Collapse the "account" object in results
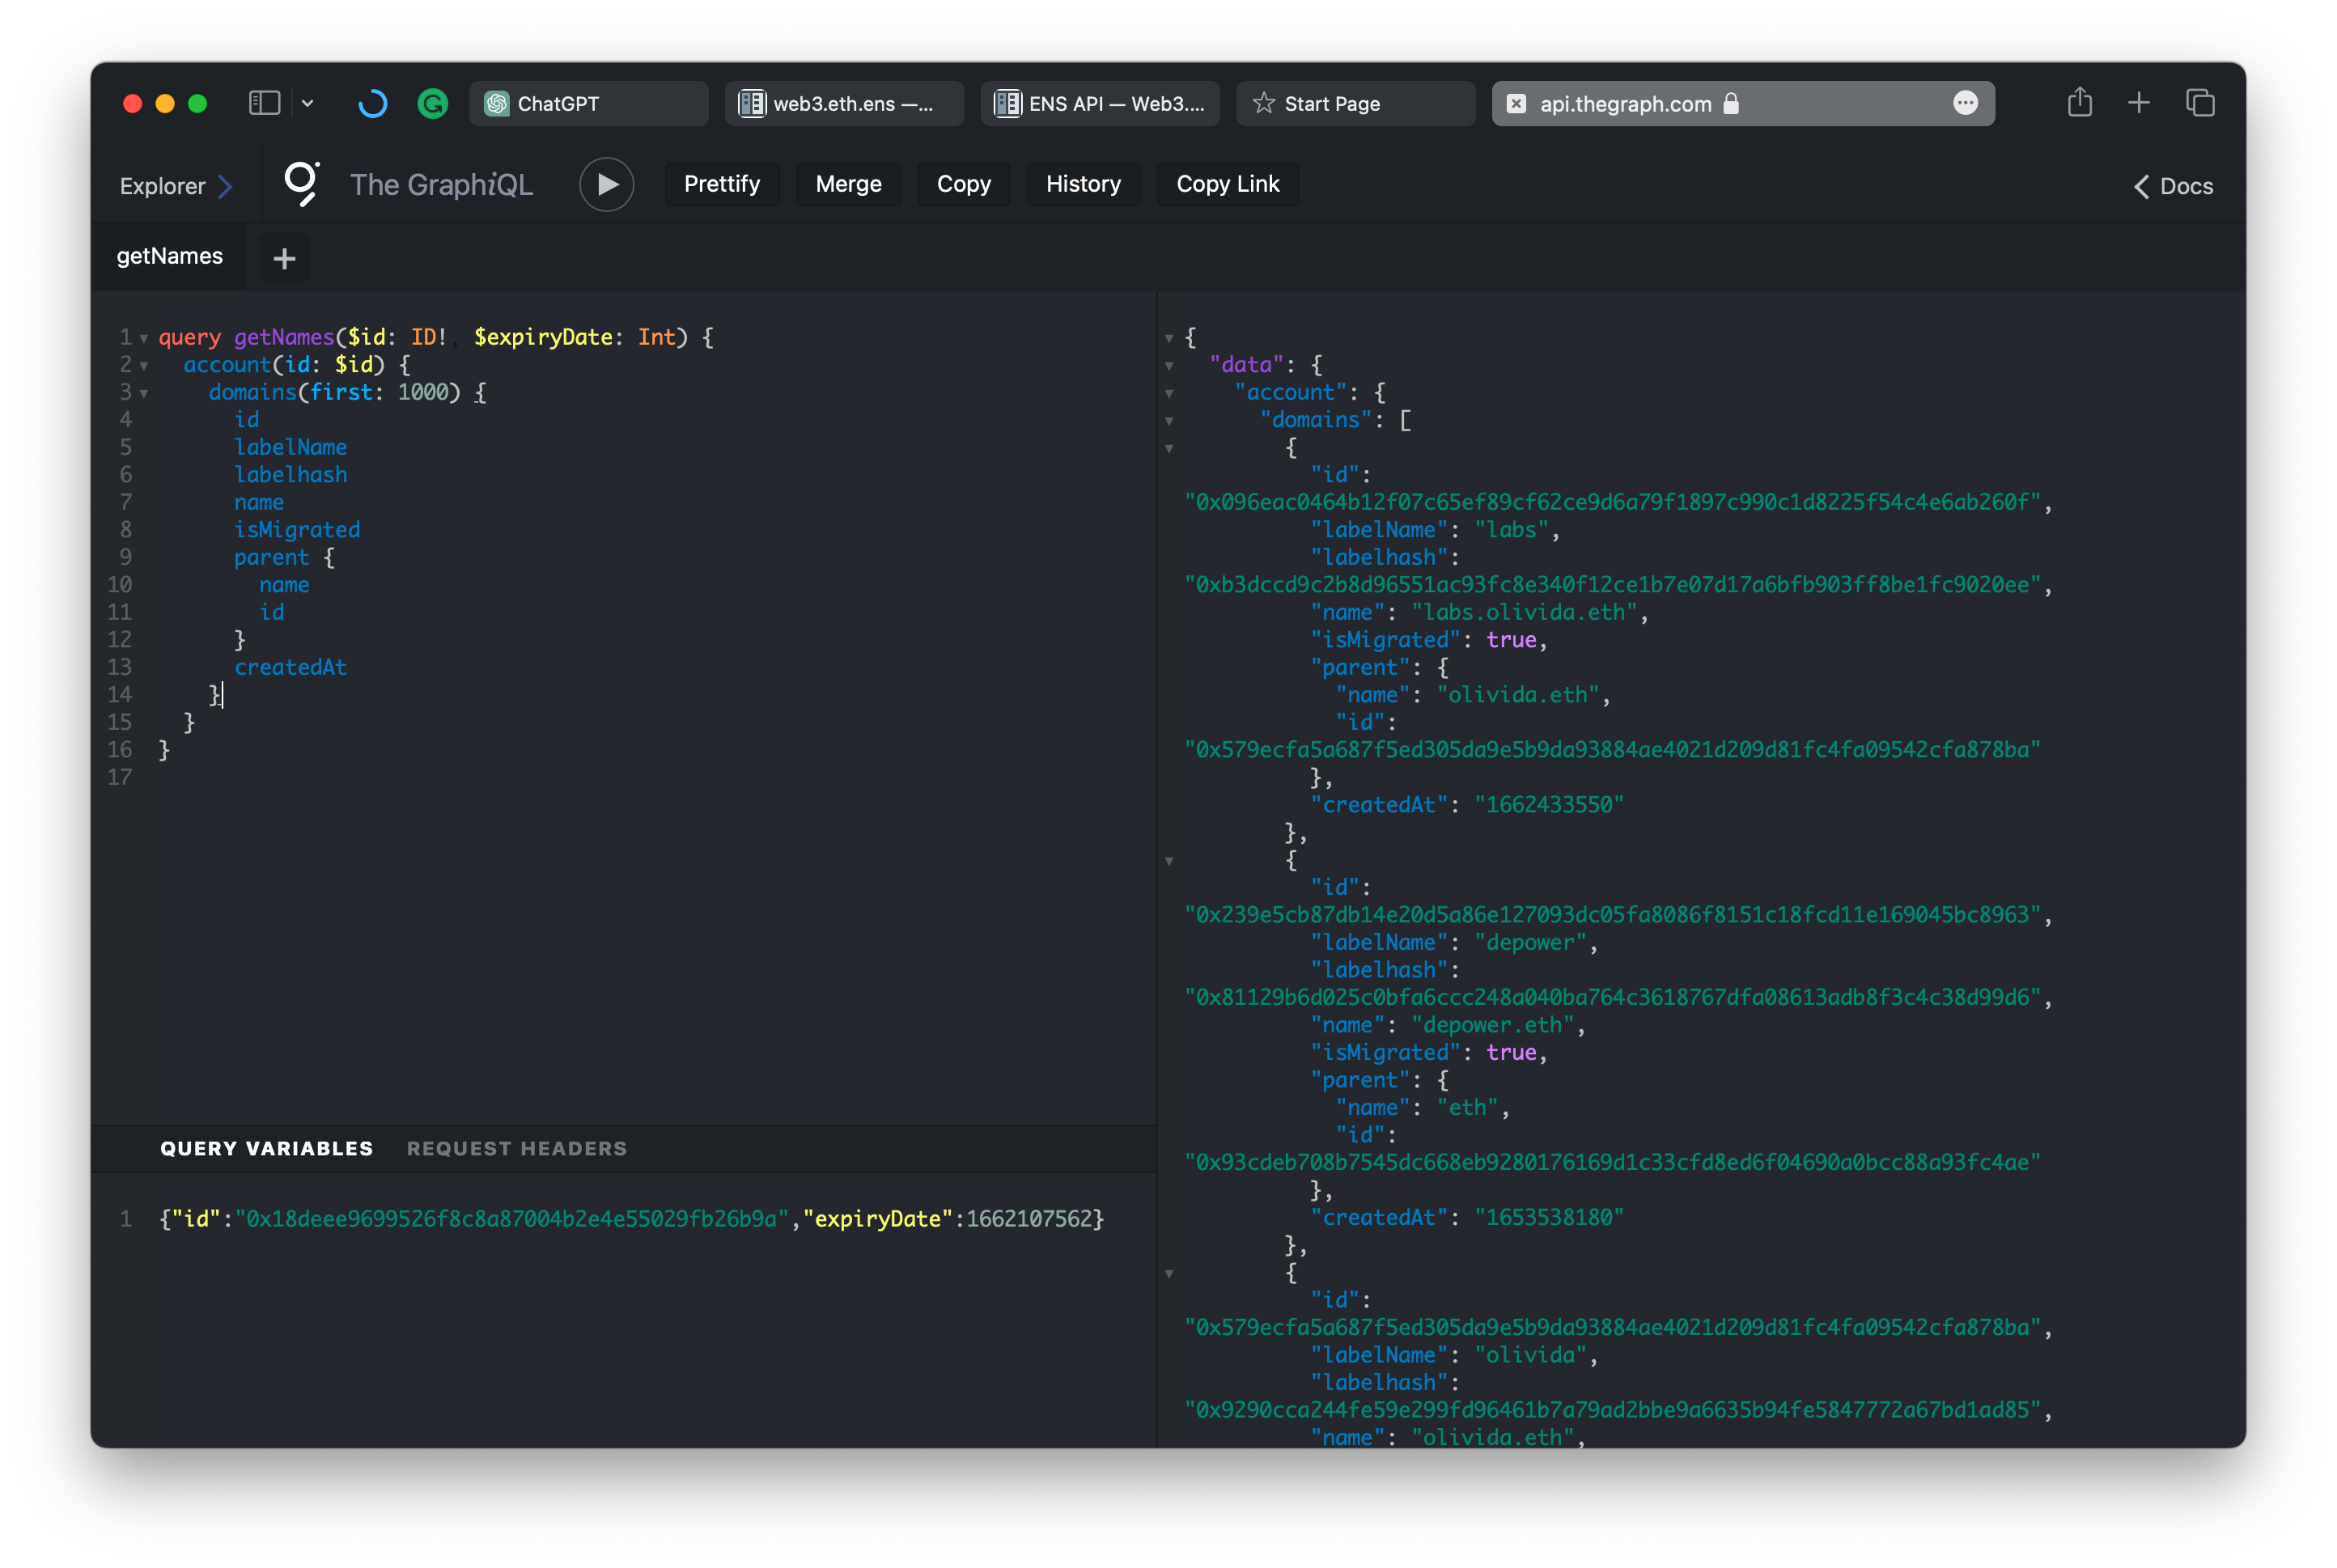The height and width of the screenshot is (1568, 2337). pos(1168,393)
